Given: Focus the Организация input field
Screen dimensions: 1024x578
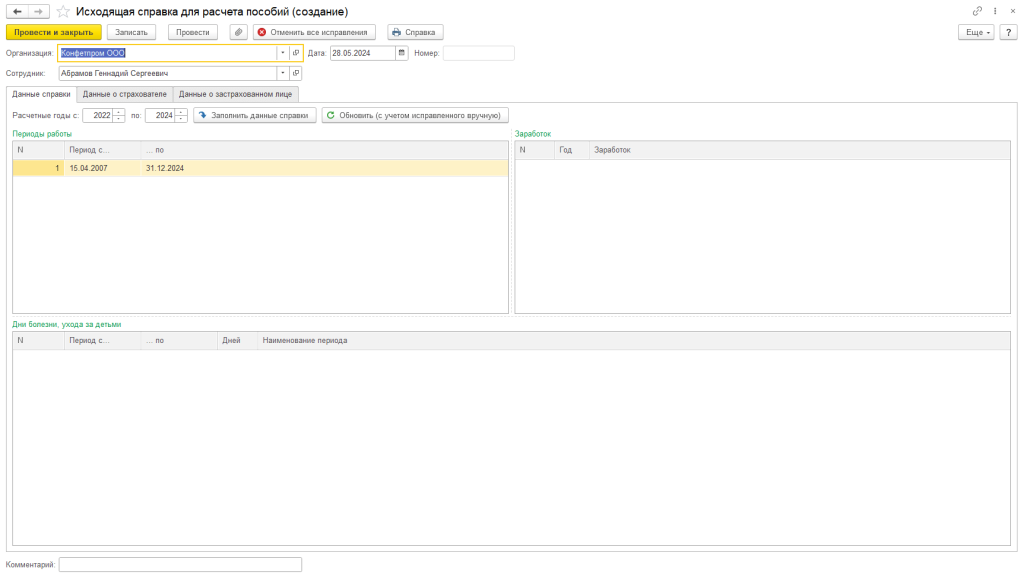Looking at the screenshot, I should tap(168, 53).
